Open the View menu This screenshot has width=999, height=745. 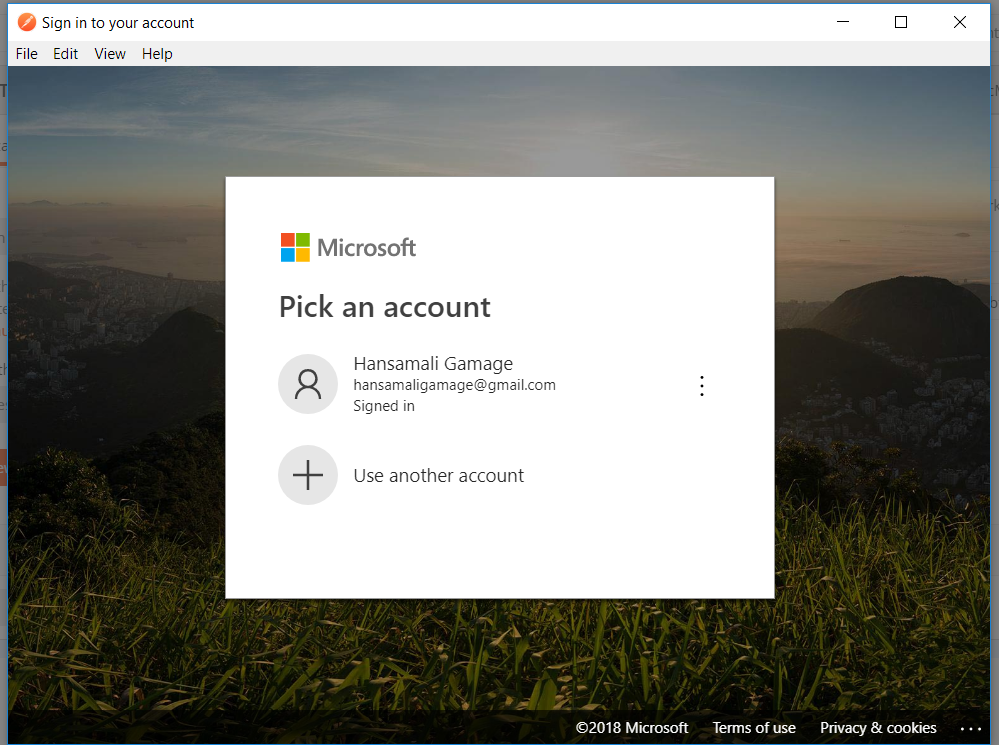(110, 54)
